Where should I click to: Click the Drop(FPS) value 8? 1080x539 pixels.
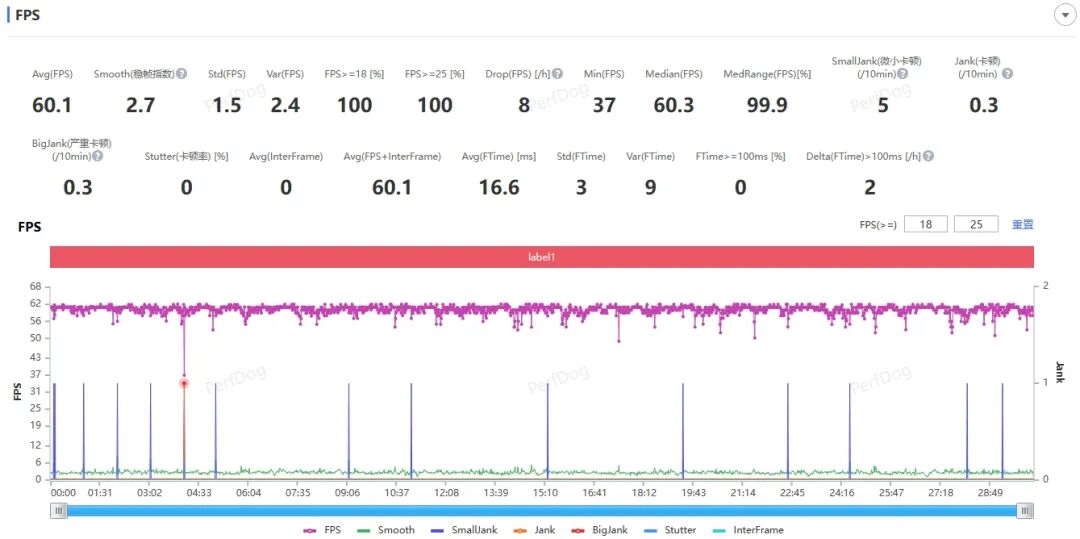524,105
